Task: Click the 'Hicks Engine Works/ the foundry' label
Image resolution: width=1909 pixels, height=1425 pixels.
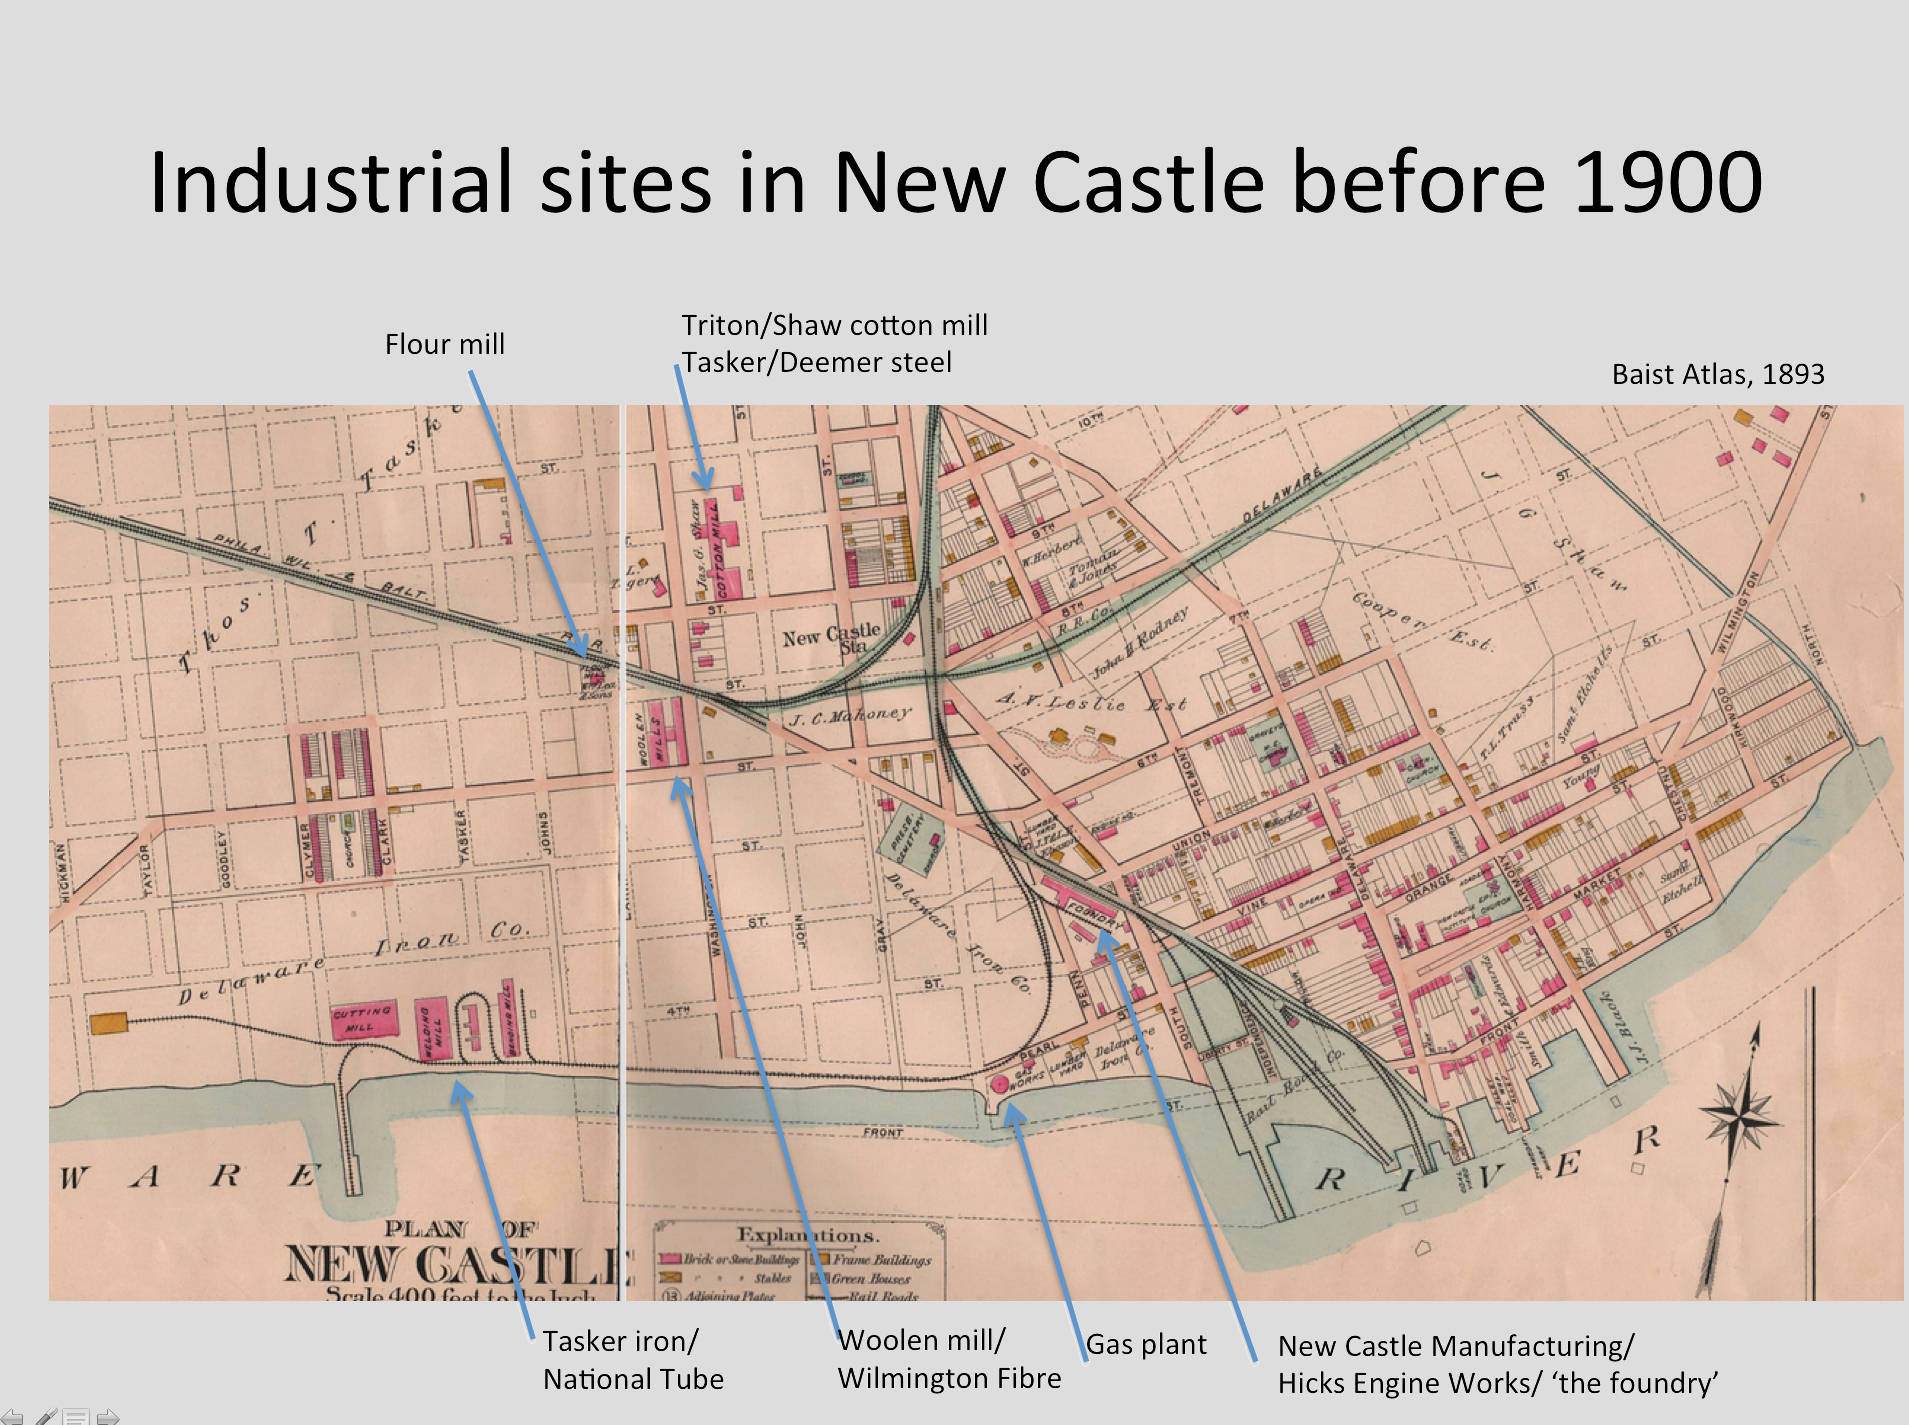Action: [x=1498, y=1383]
